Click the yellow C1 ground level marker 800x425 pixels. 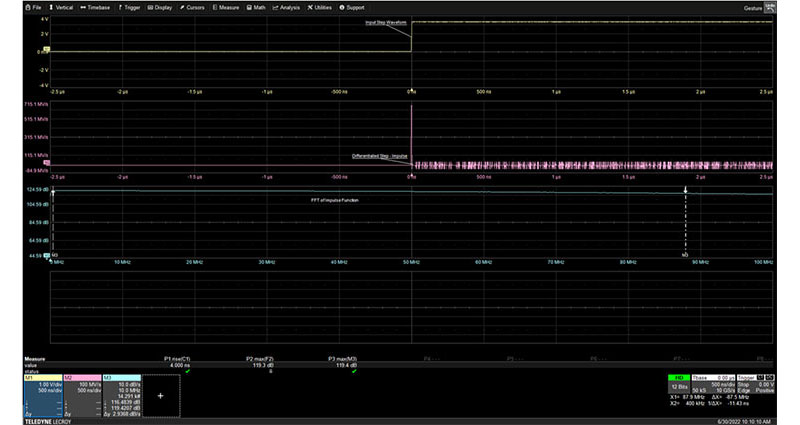(x=46, y=50)
